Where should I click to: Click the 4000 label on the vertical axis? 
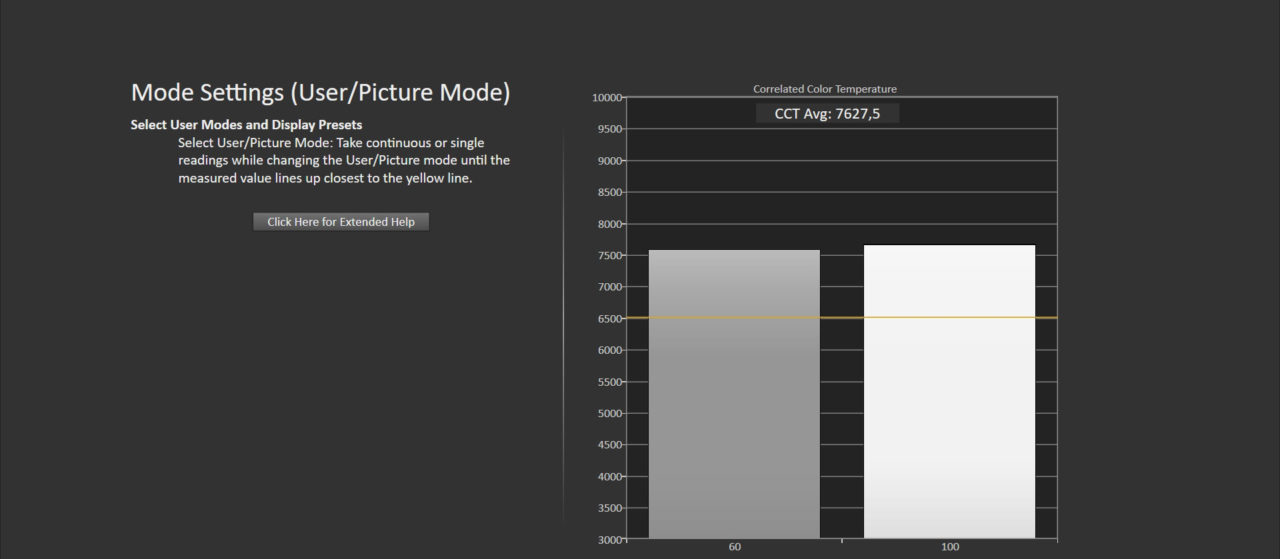pyautogui.click(x=609, y=477)
